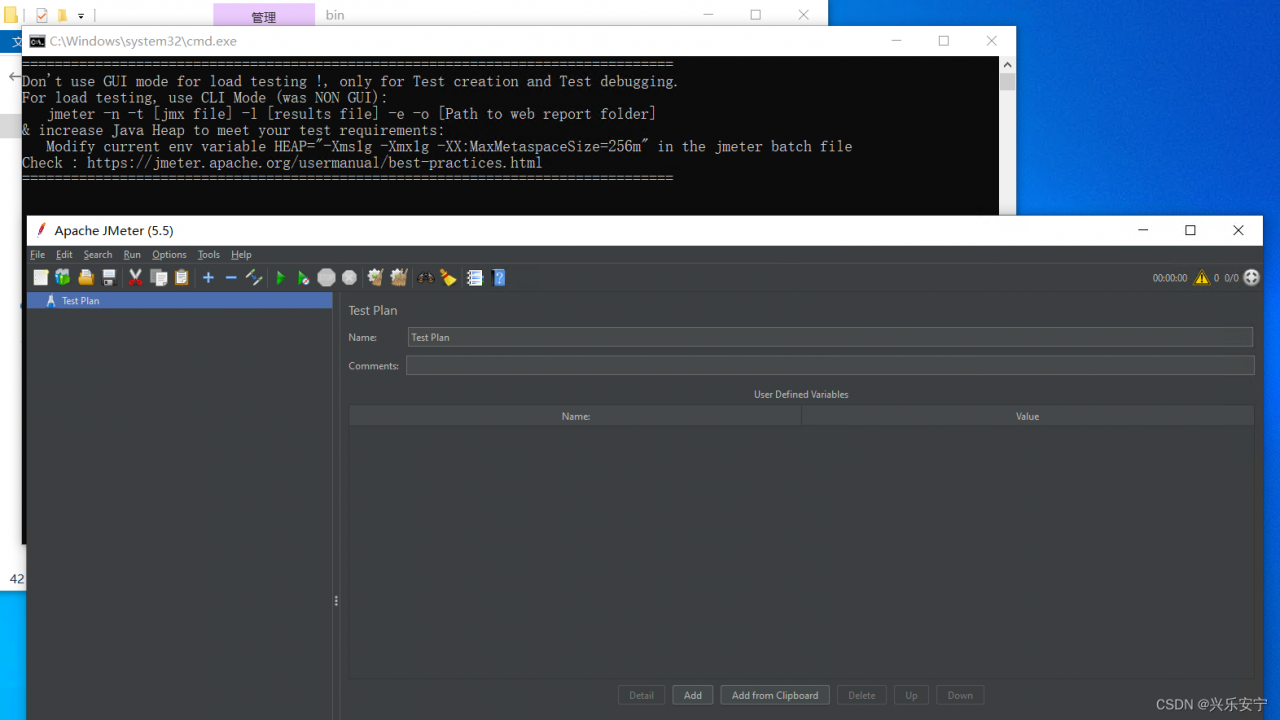Screen dimensions: 1280x720
Task: Click the Add button
Action: click(693, 695)
